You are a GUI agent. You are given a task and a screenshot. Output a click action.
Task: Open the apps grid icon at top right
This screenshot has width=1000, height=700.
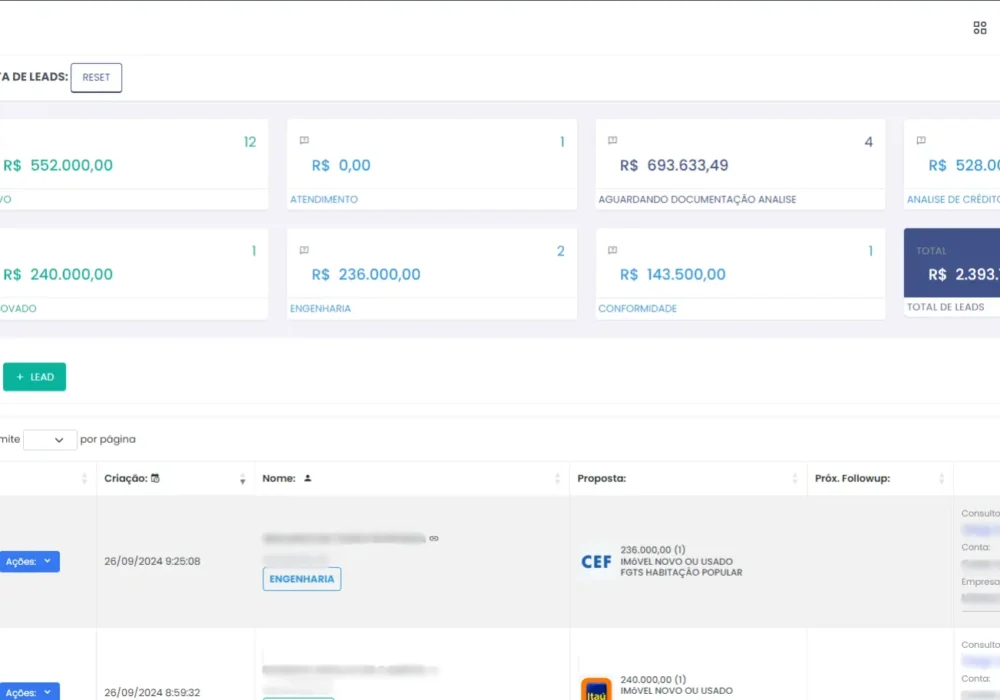click(979, 27)
